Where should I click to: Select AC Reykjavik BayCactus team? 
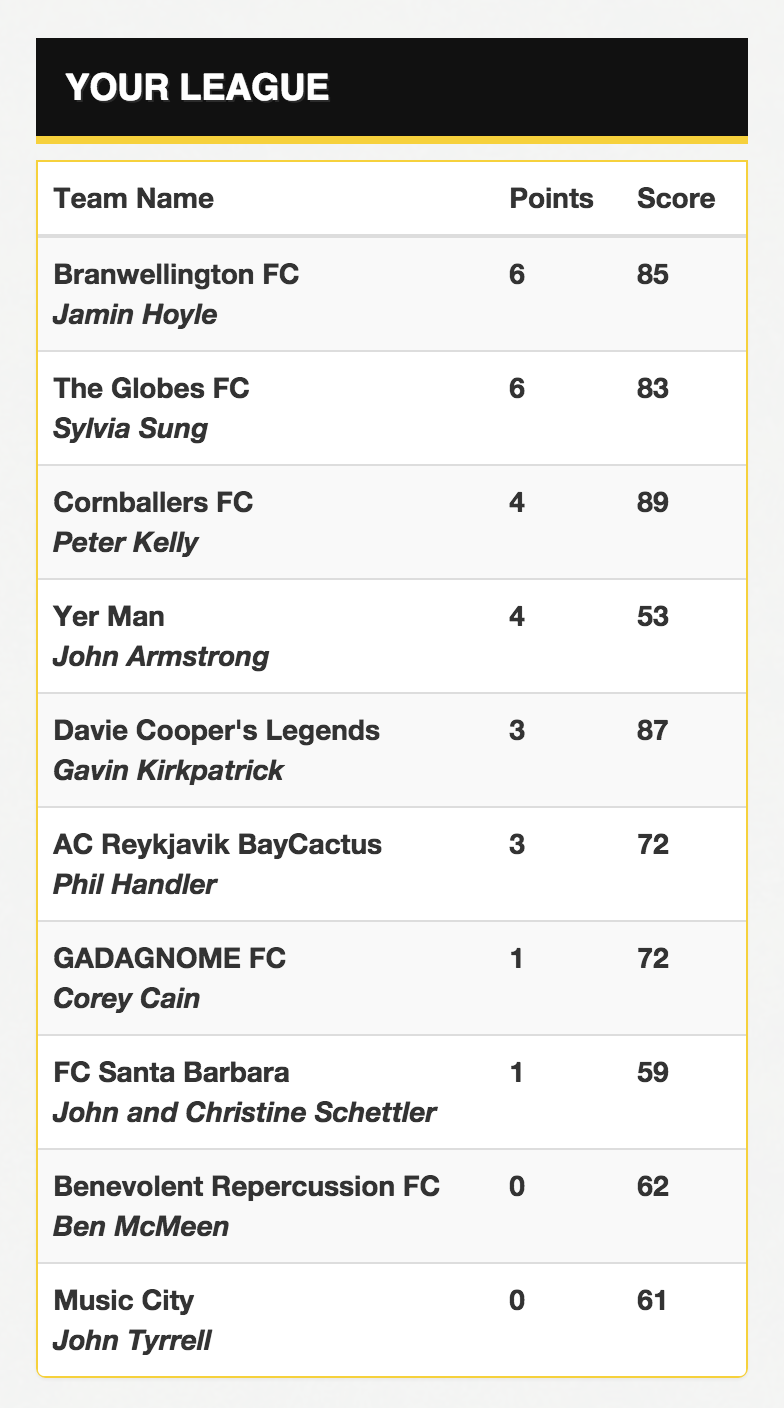tap(392, 864)
